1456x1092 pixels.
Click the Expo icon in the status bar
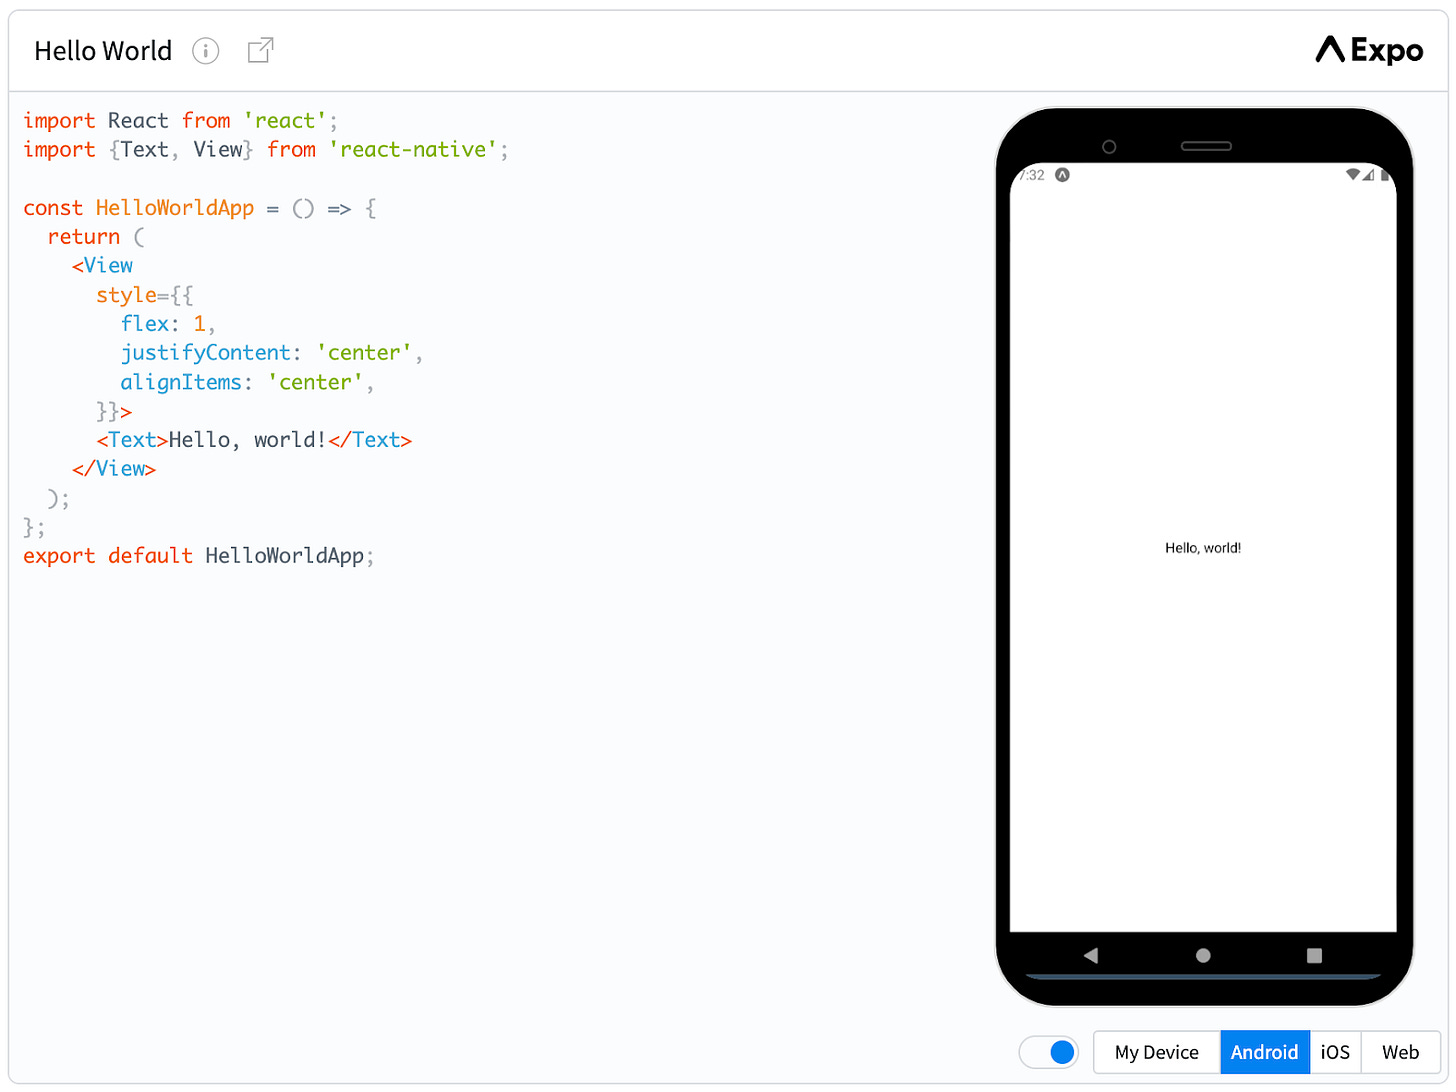(1062, 174)
